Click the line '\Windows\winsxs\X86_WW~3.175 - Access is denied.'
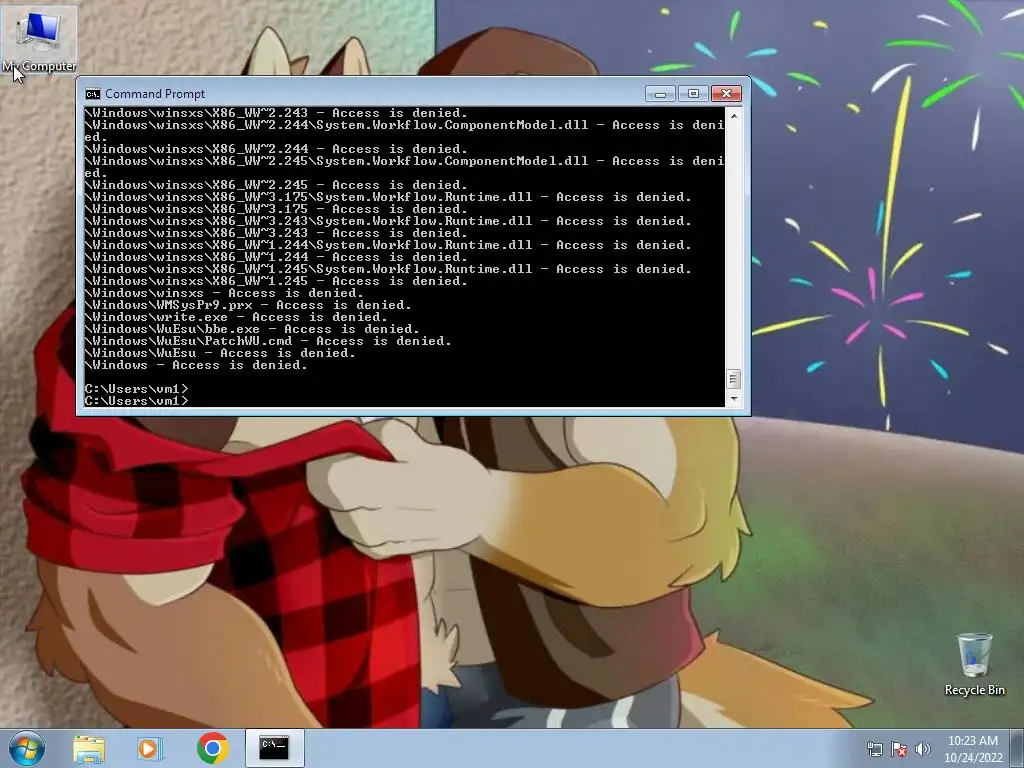 click(276, 209)
